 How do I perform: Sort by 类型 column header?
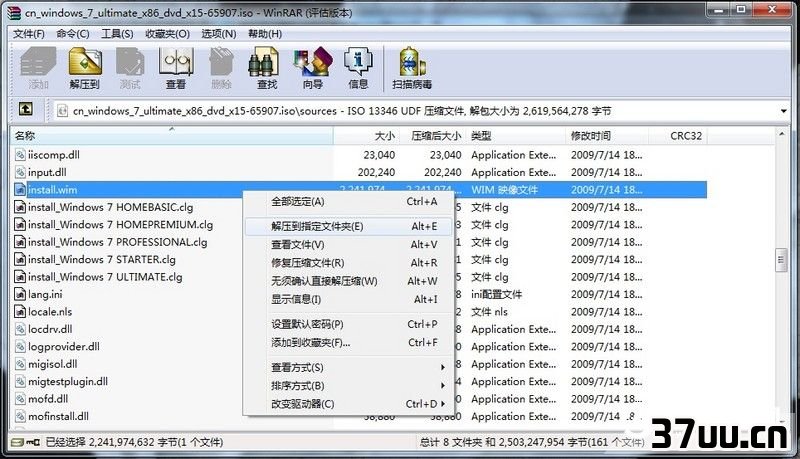516,136
